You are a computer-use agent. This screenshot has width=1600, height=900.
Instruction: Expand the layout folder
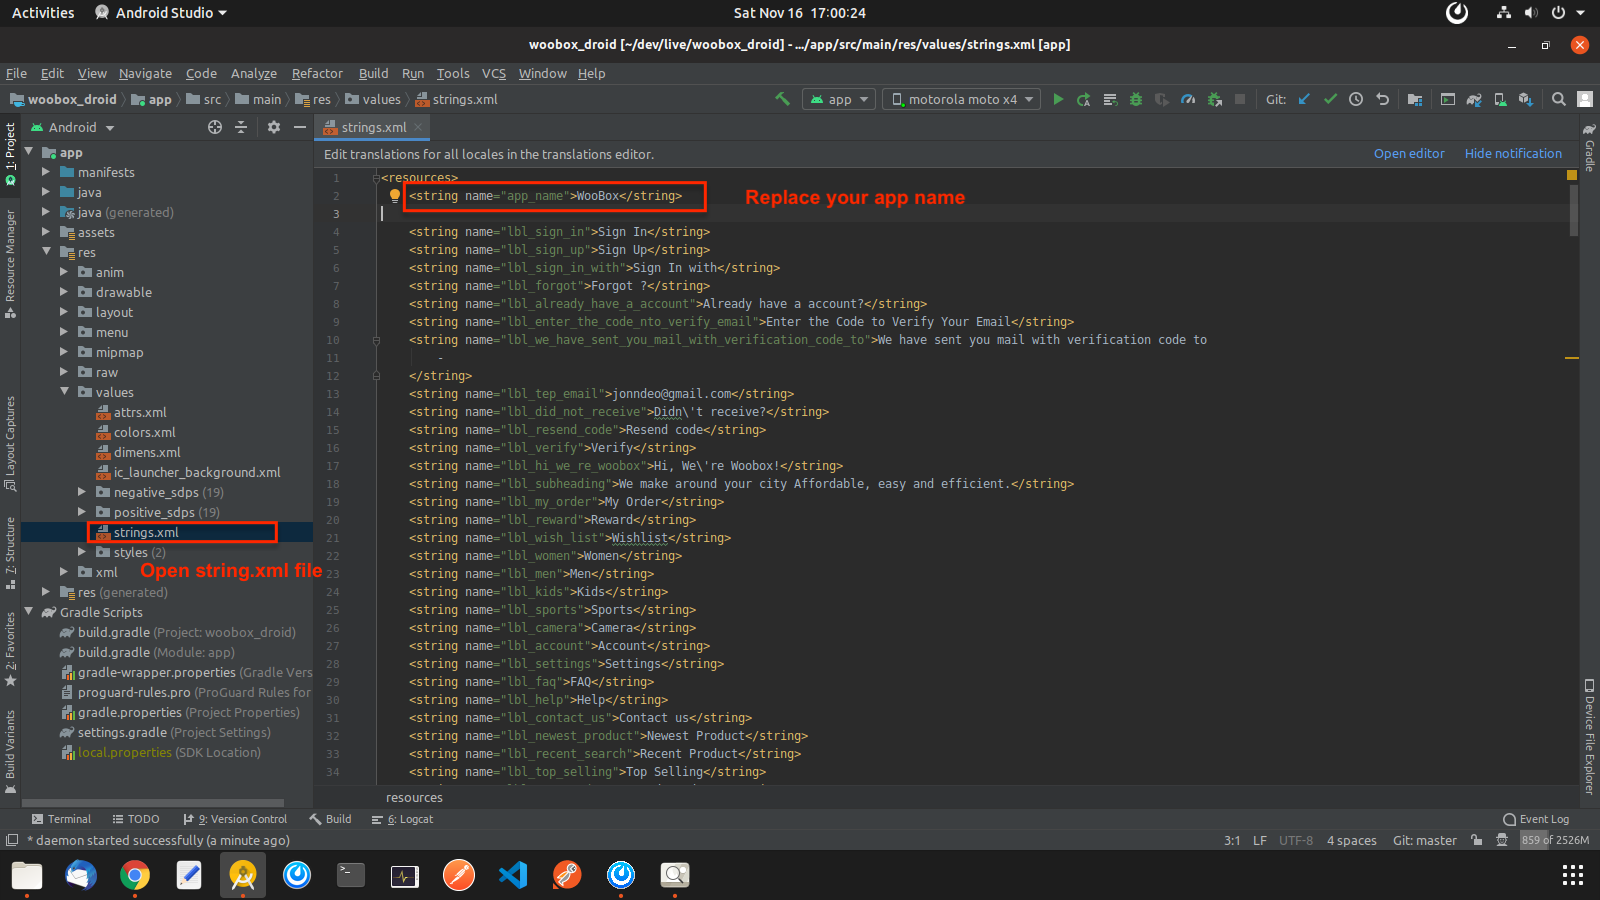point(65,312)
